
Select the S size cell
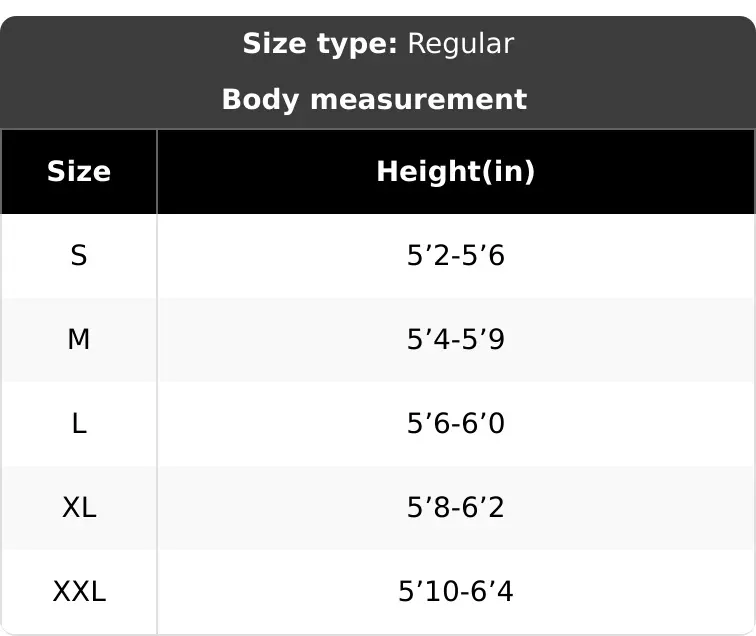[x=79, y=256]
